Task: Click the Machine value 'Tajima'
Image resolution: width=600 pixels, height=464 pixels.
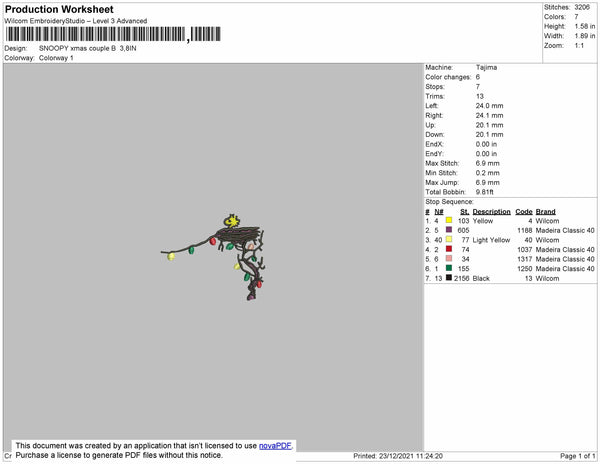Action: click(486, 67)
